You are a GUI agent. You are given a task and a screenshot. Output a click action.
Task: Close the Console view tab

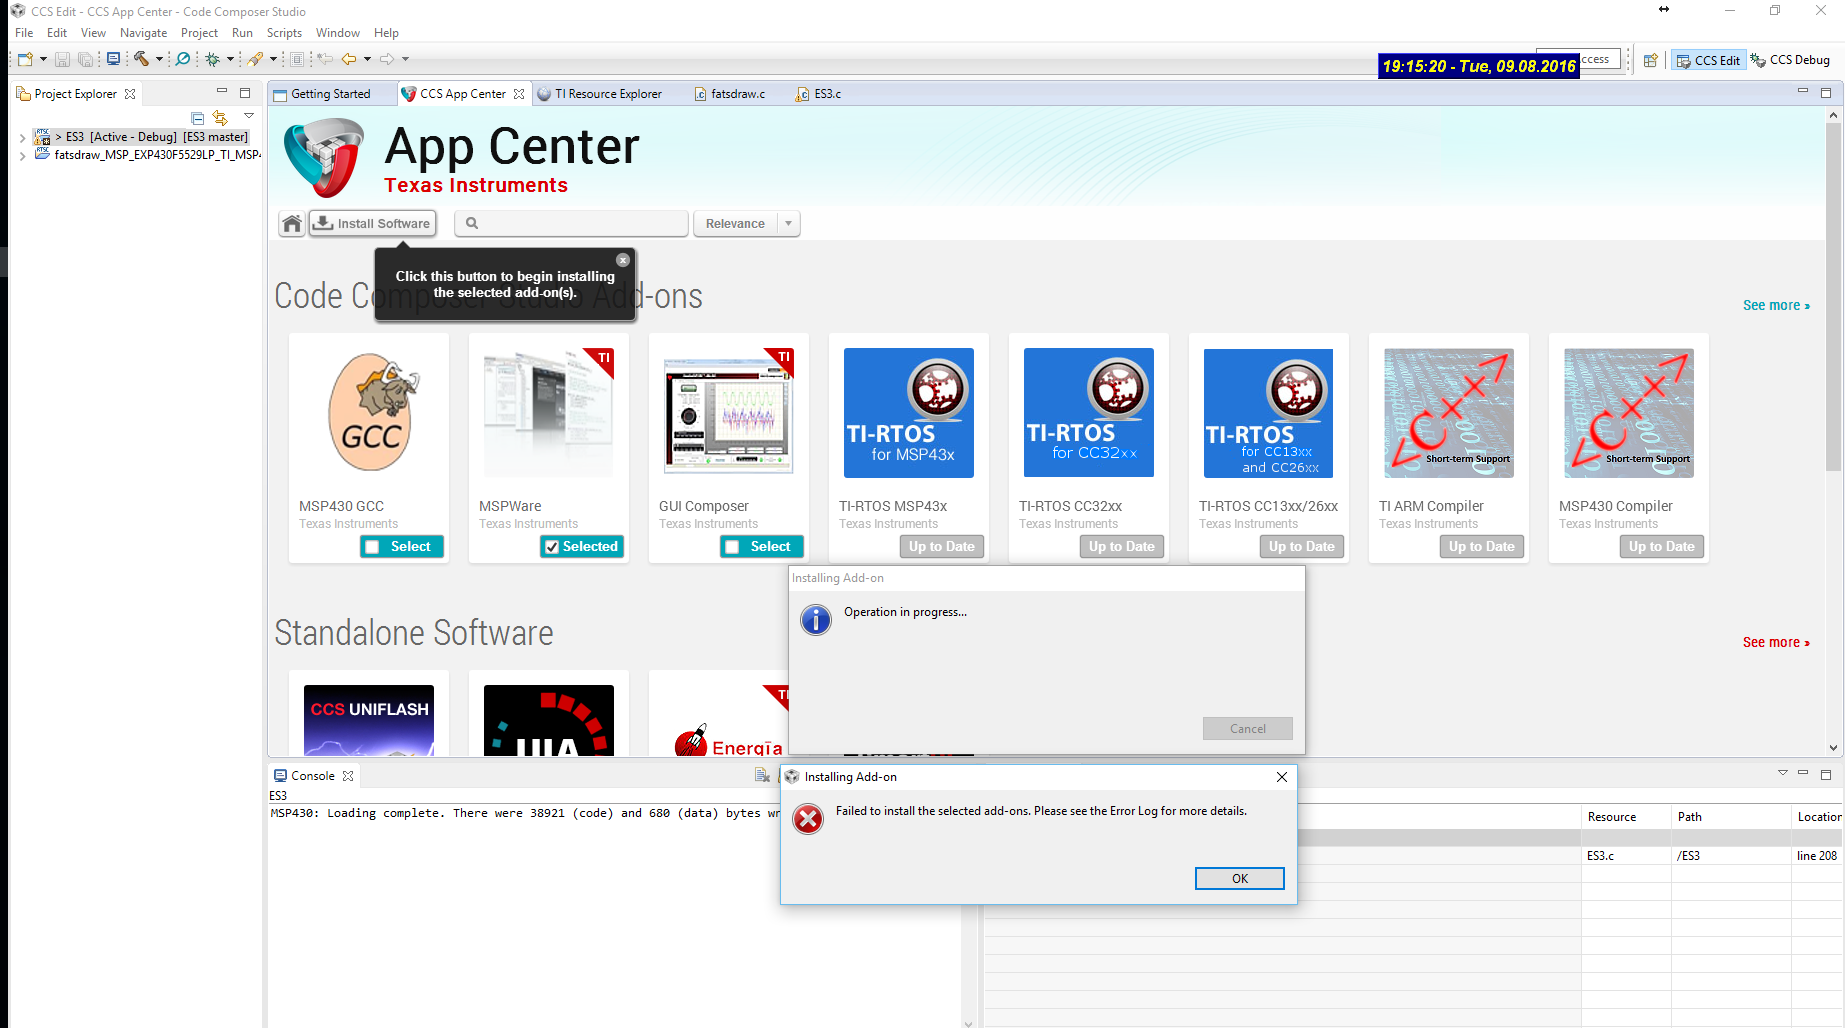[x=348, y=776]
